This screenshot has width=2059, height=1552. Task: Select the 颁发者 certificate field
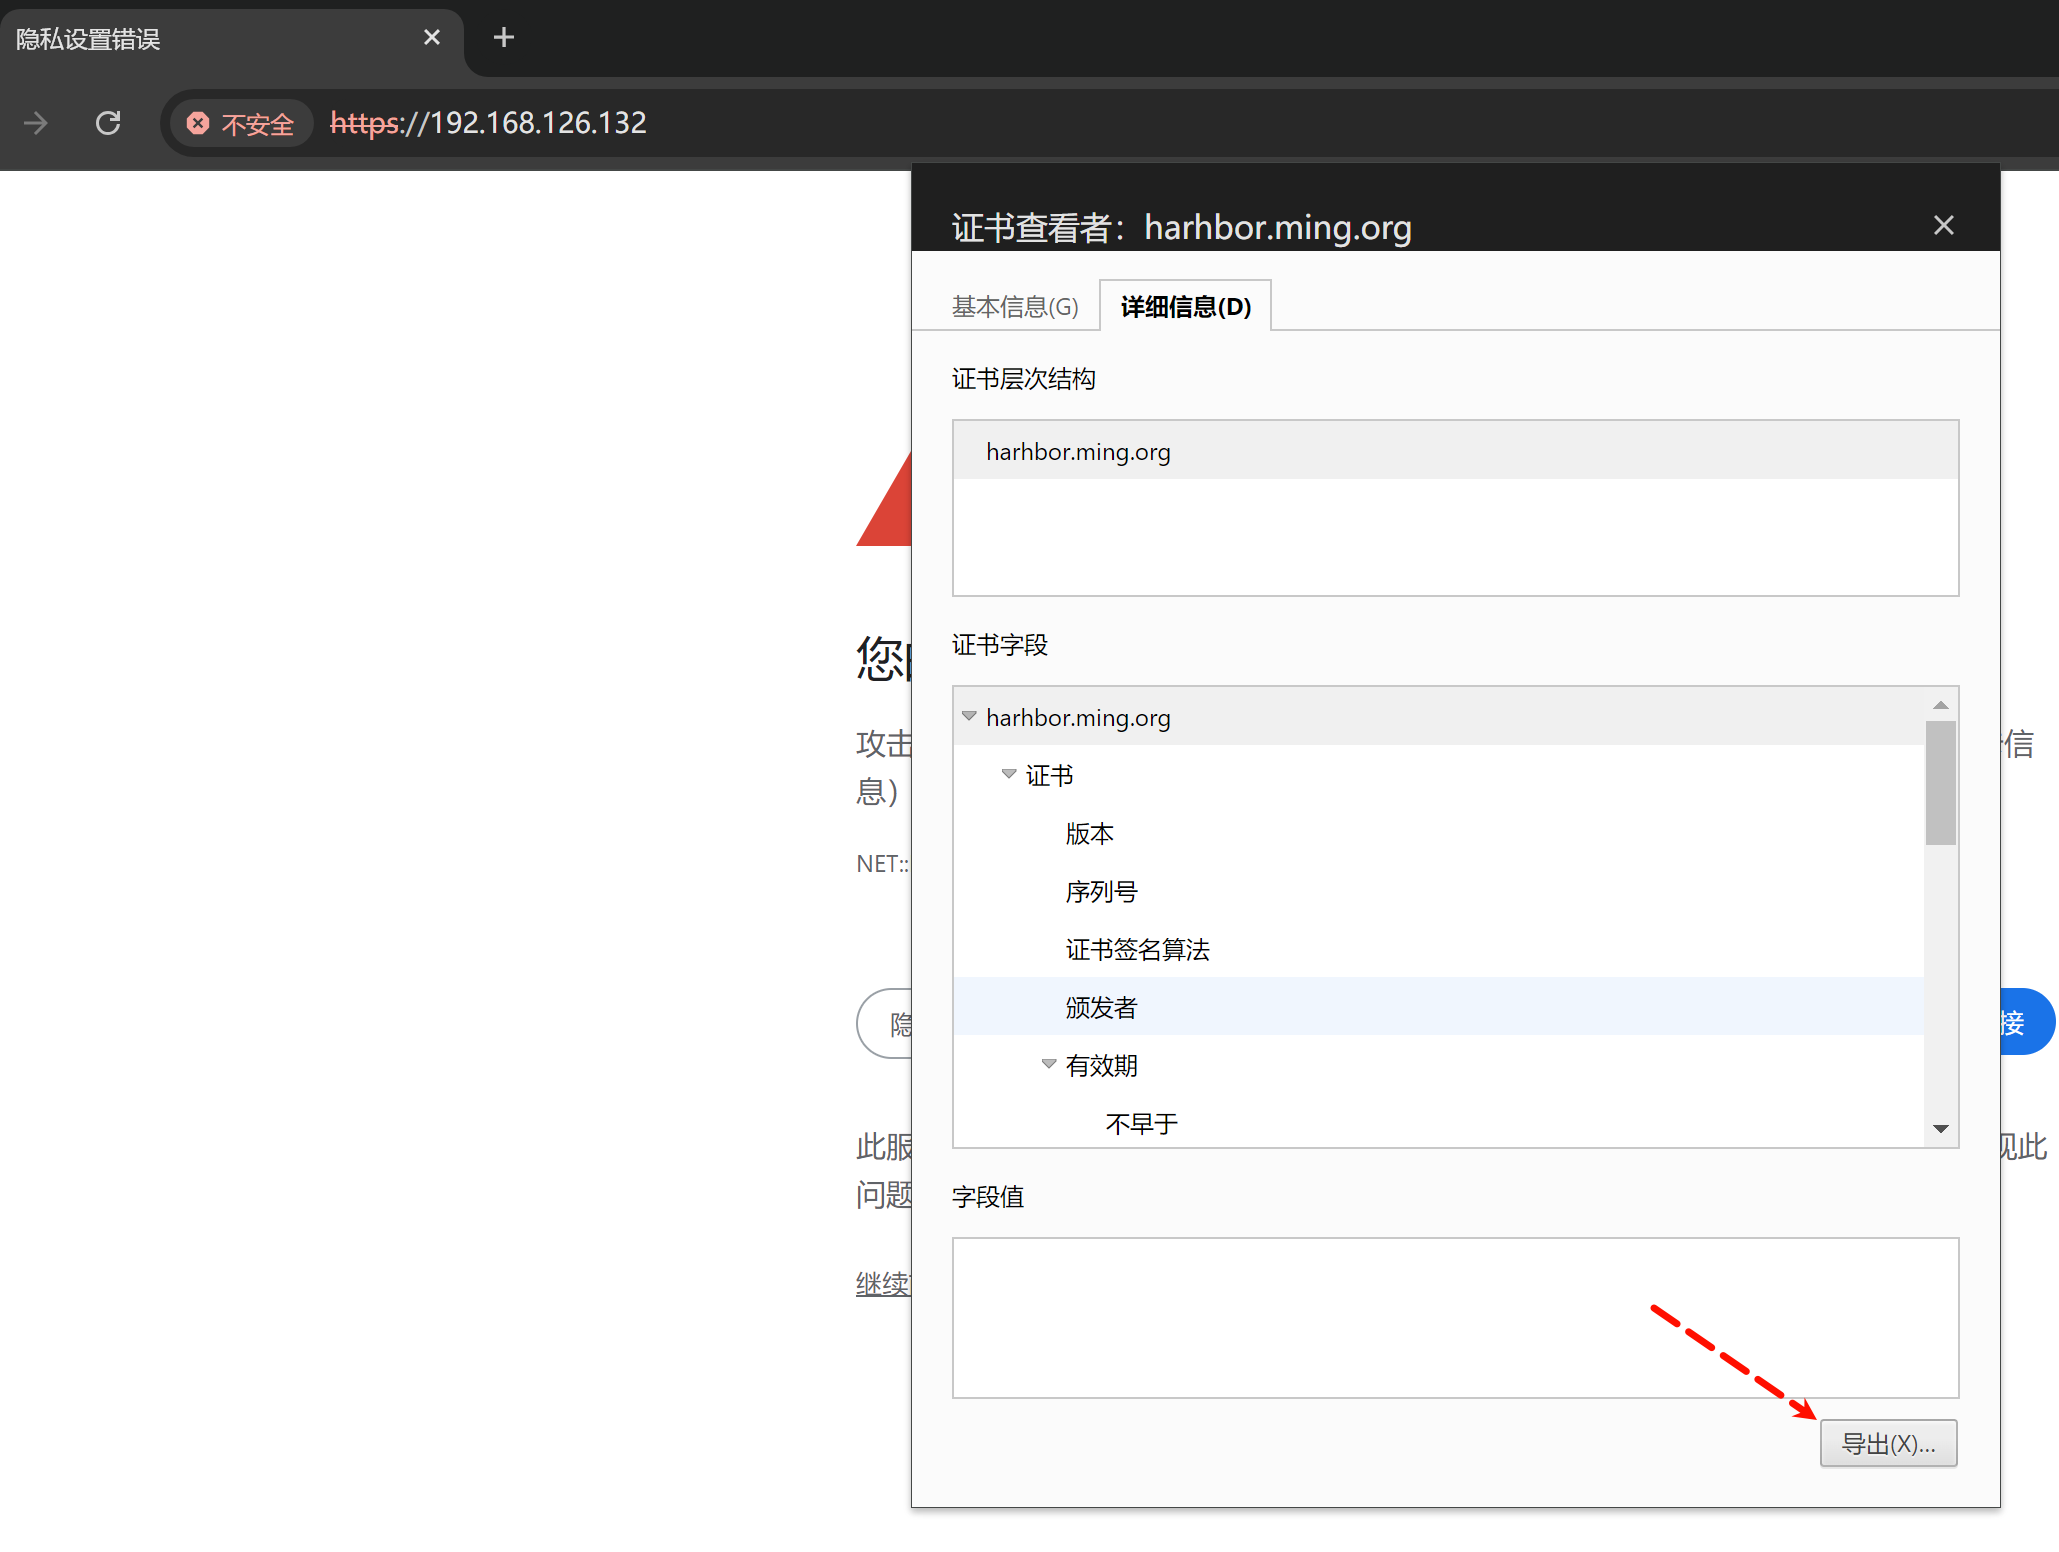point(1101,1008)
